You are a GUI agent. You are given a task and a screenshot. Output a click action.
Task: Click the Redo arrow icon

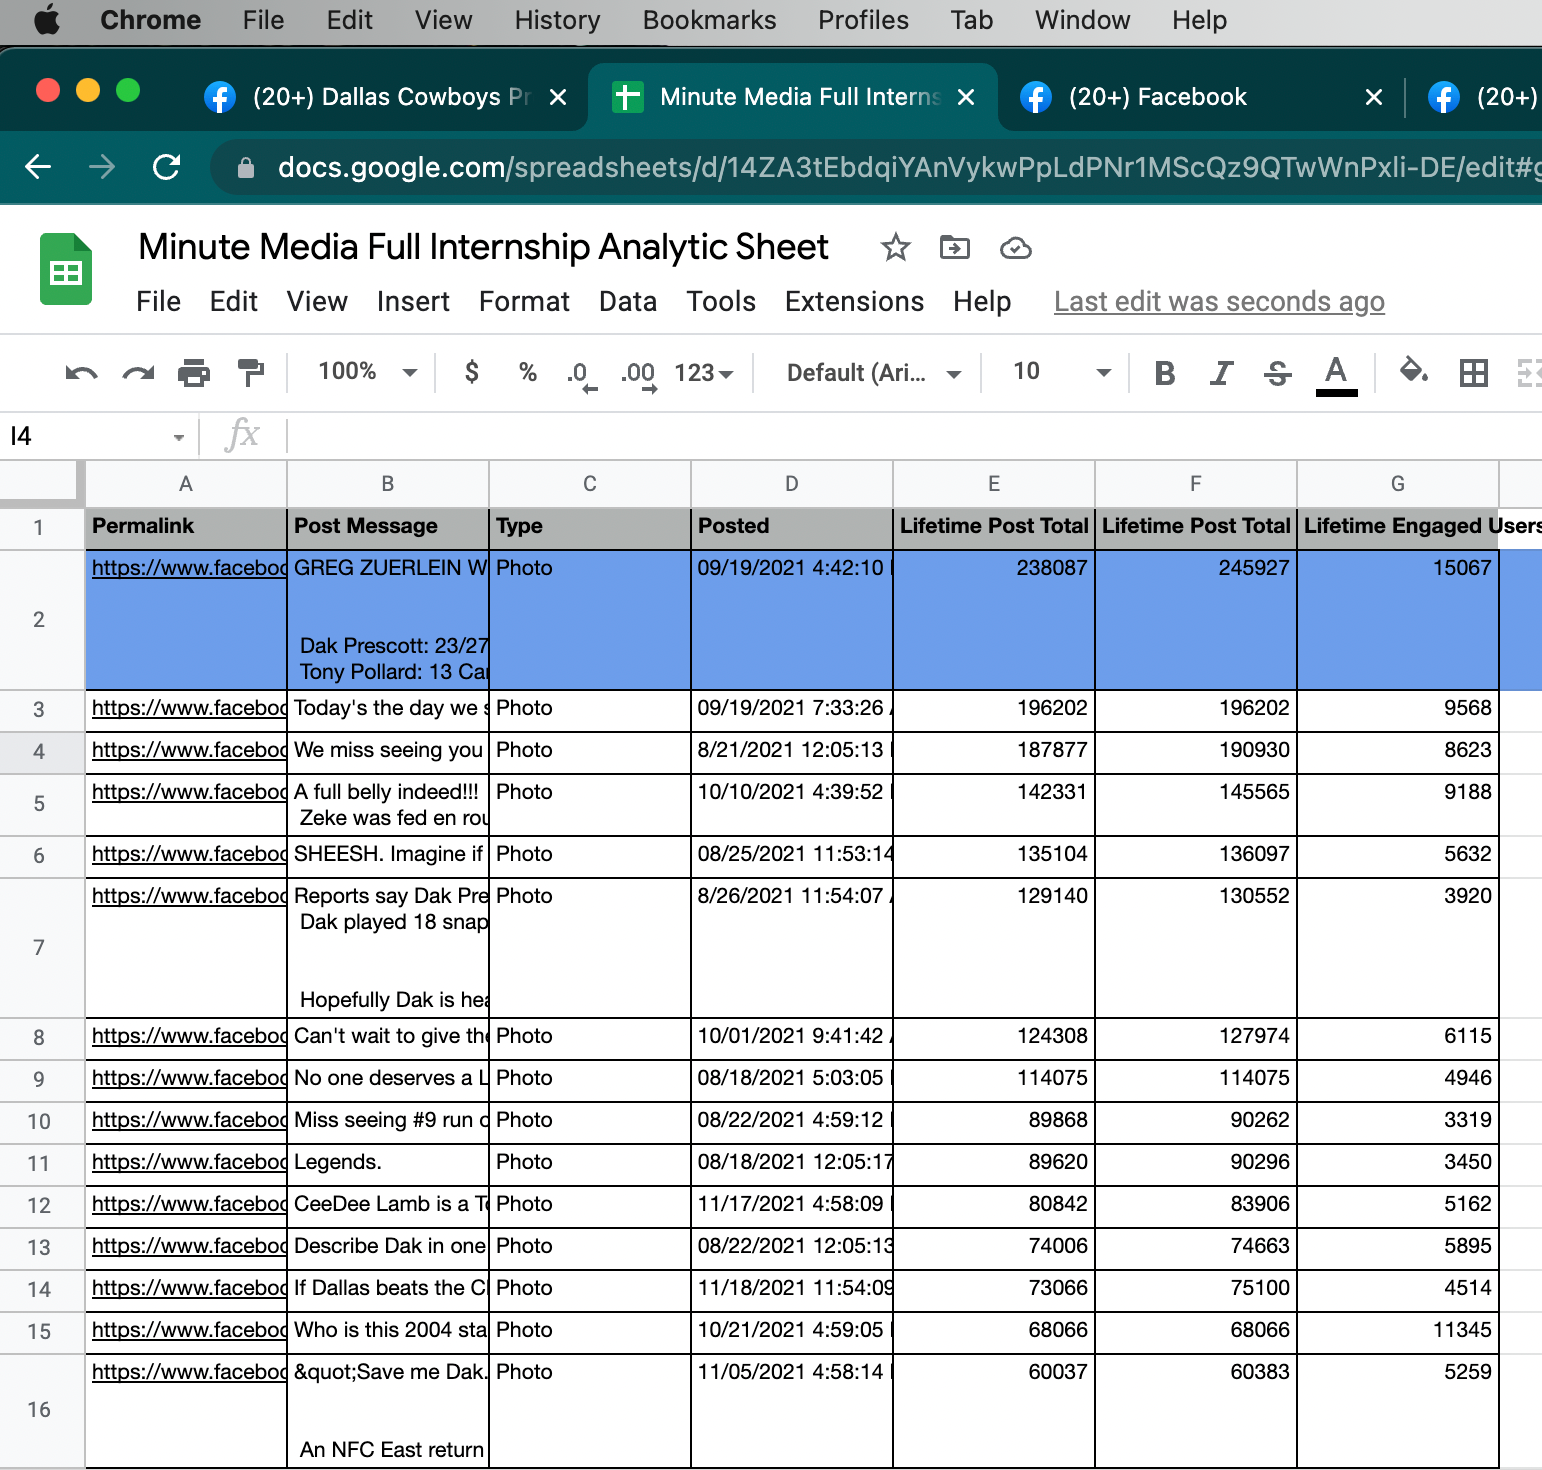click(x=138, y=373)
